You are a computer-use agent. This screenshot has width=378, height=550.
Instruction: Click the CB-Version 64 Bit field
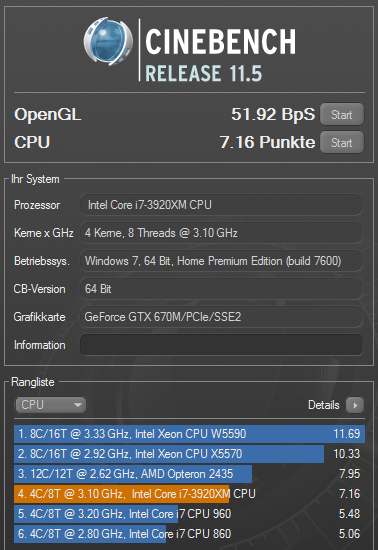[221, 289]
